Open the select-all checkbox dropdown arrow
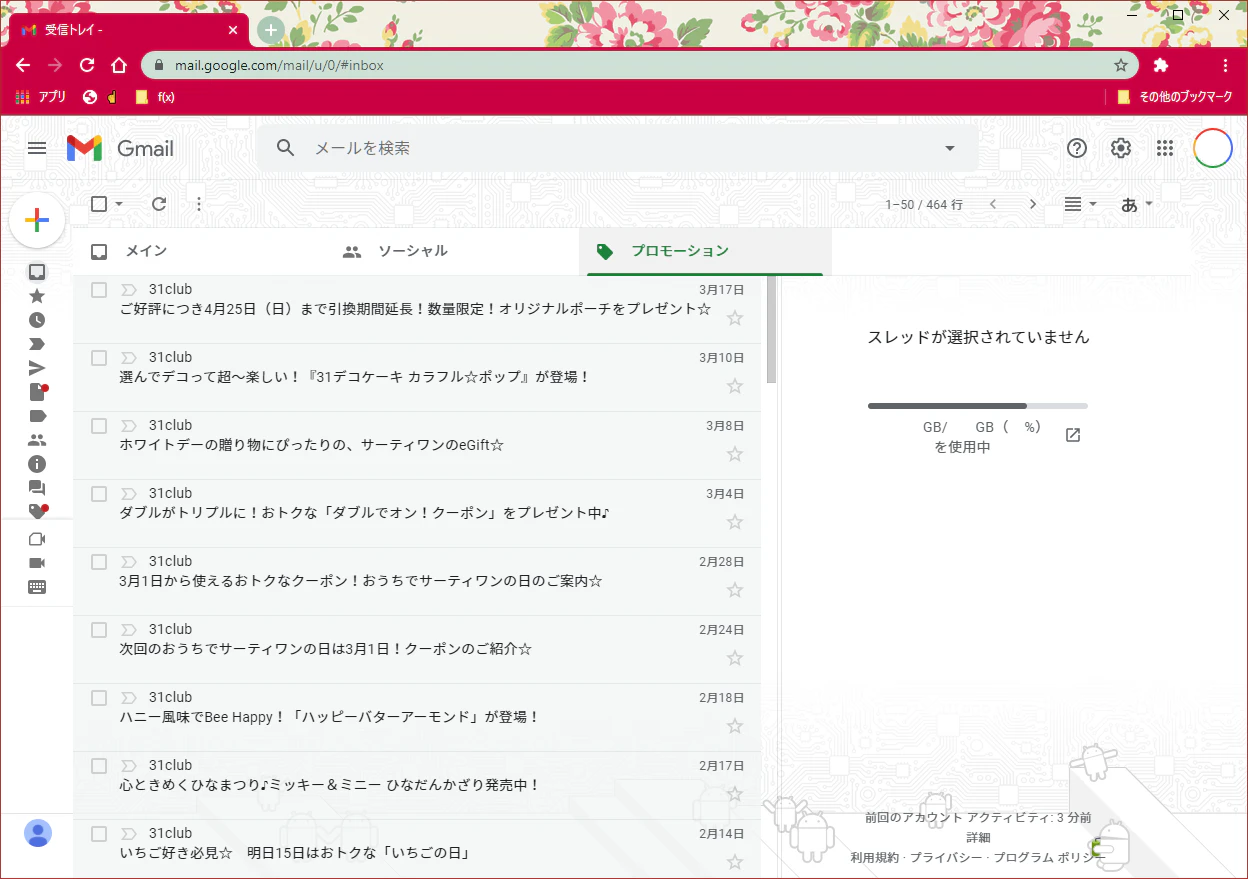 point(119,204)
